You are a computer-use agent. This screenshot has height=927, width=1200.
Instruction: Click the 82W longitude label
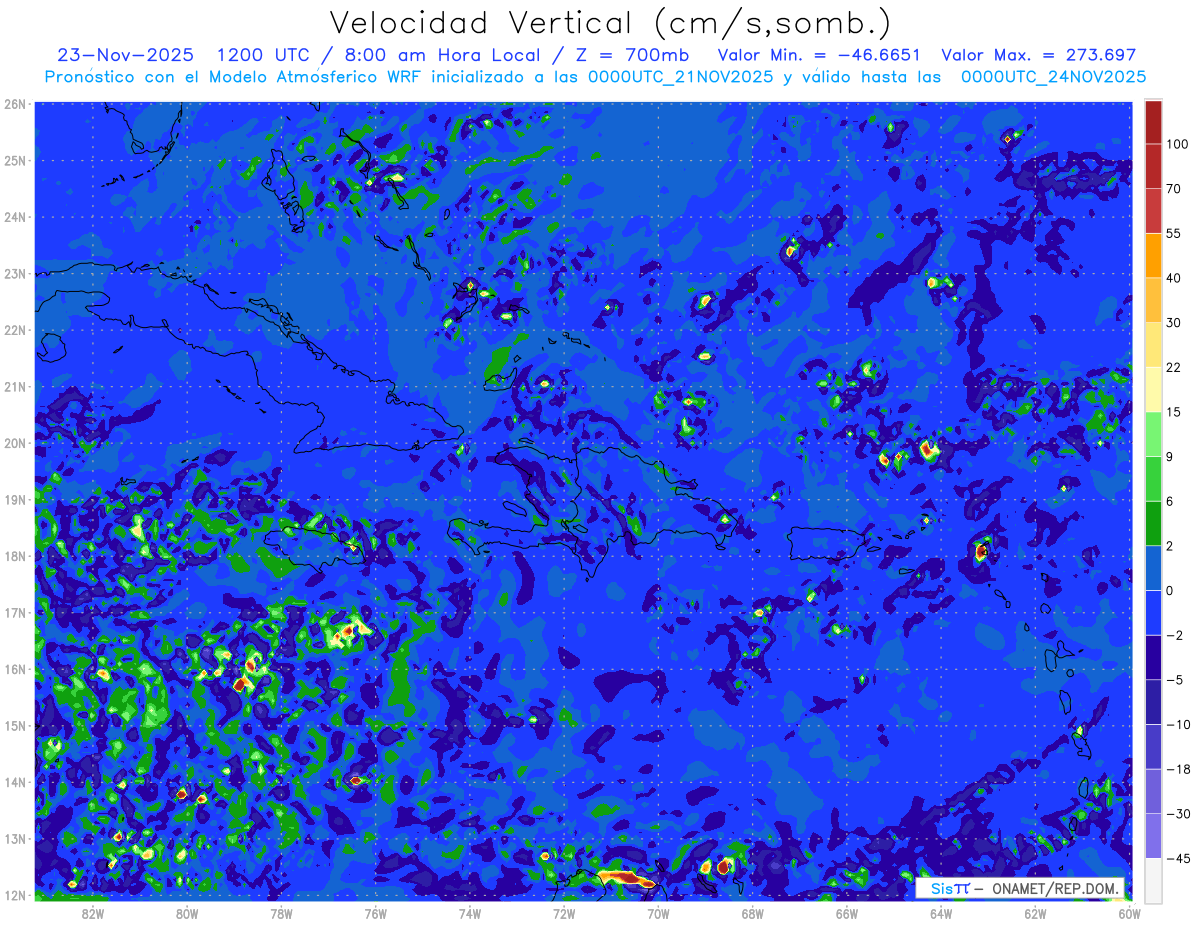(93, 913)
